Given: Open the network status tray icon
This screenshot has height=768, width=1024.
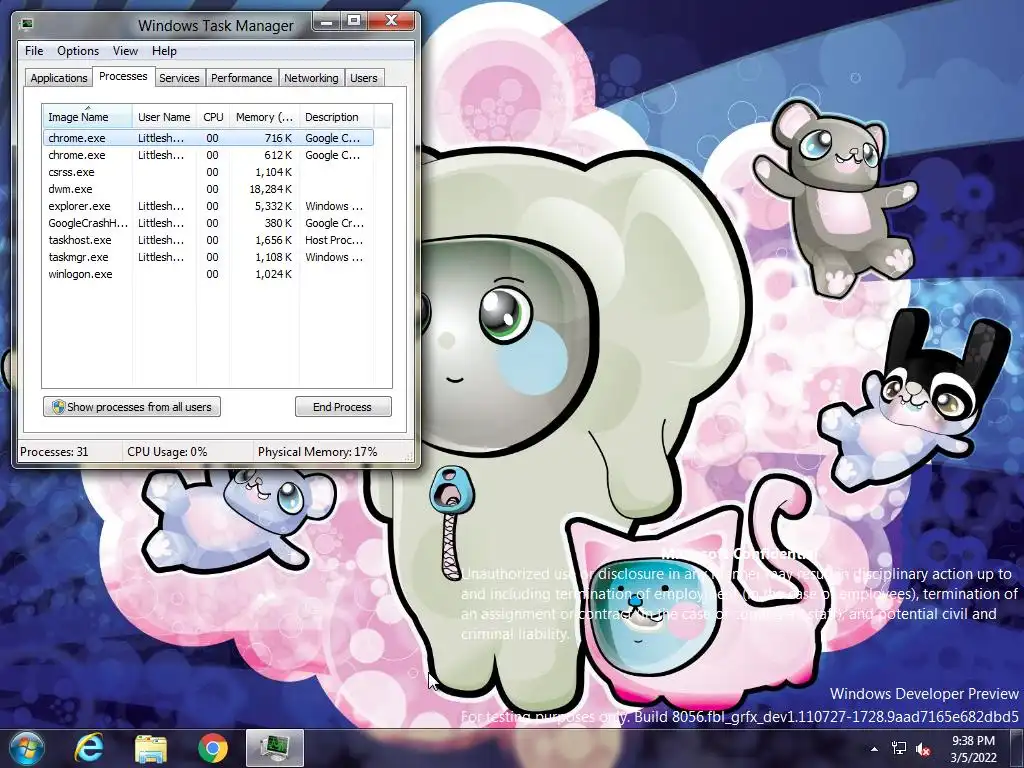Looking at the screenshot, I should (899, 749).
